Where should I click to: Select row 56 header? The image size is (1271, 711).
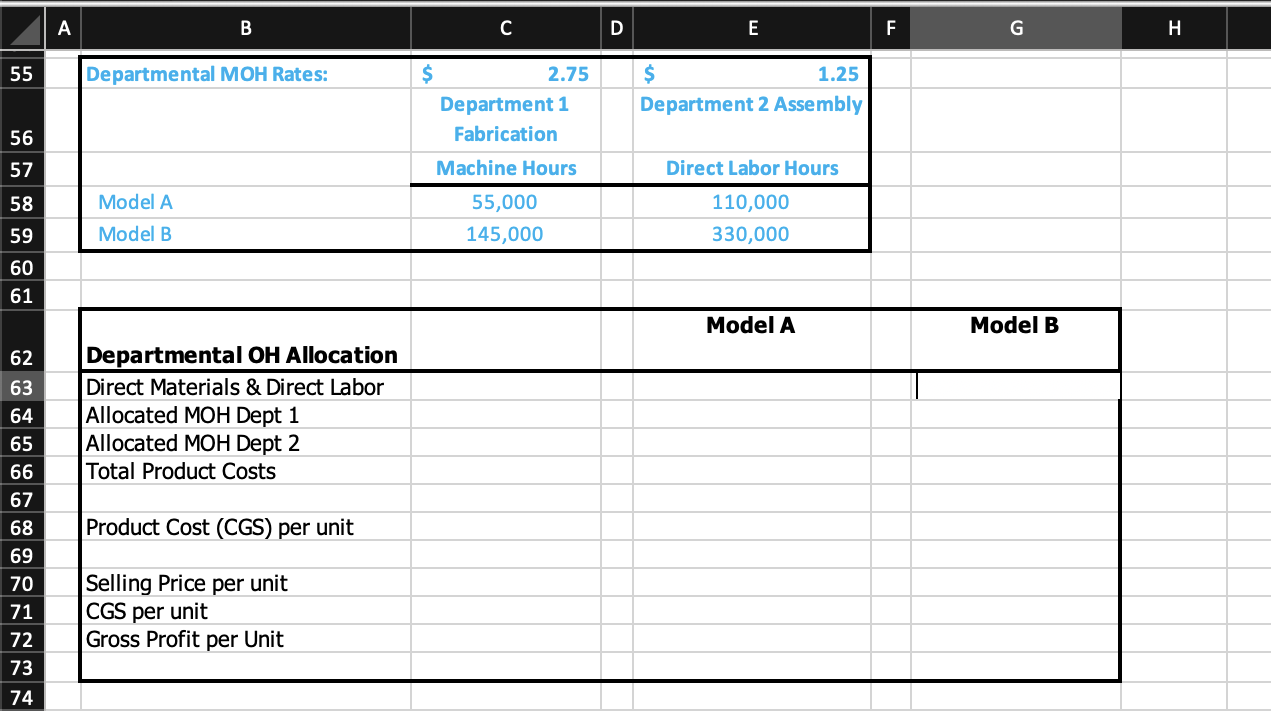point(23,120)
